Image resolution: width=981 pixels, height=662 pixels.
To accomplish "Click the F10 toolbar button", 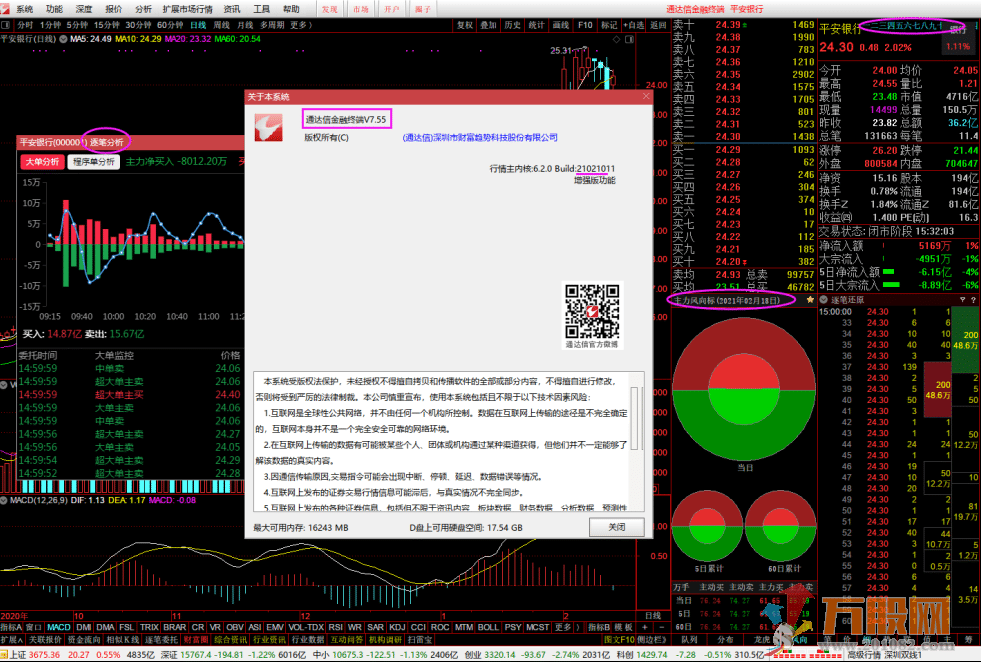I will pyautogui.click(x=585, y=25).
